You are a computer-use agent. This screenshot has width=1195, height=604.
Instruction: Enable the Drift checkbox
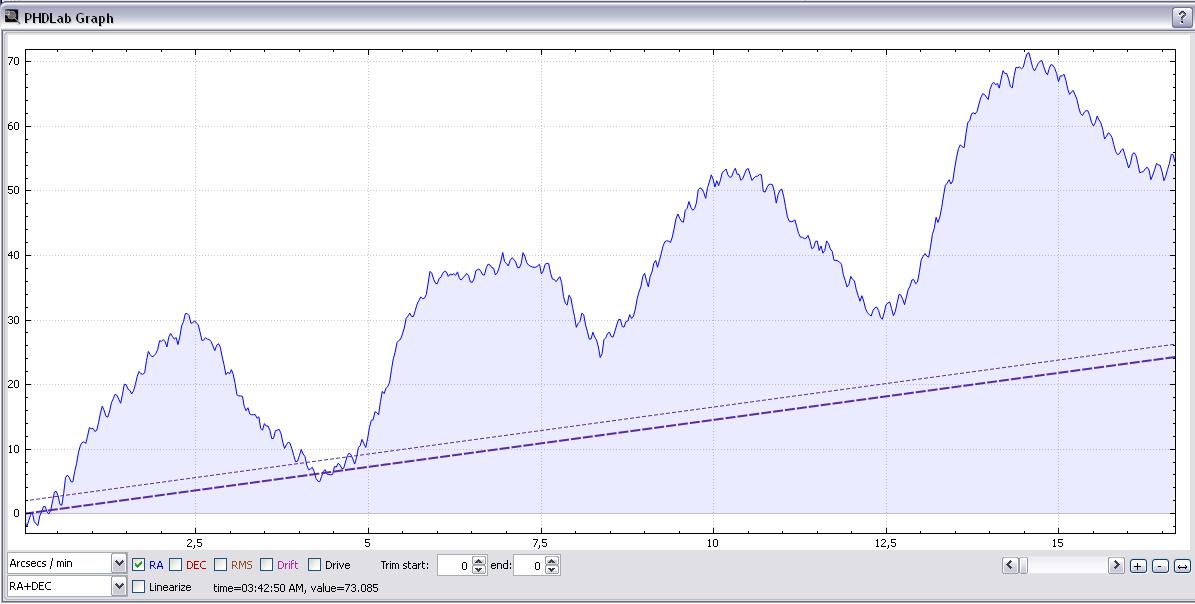point(267,564)
